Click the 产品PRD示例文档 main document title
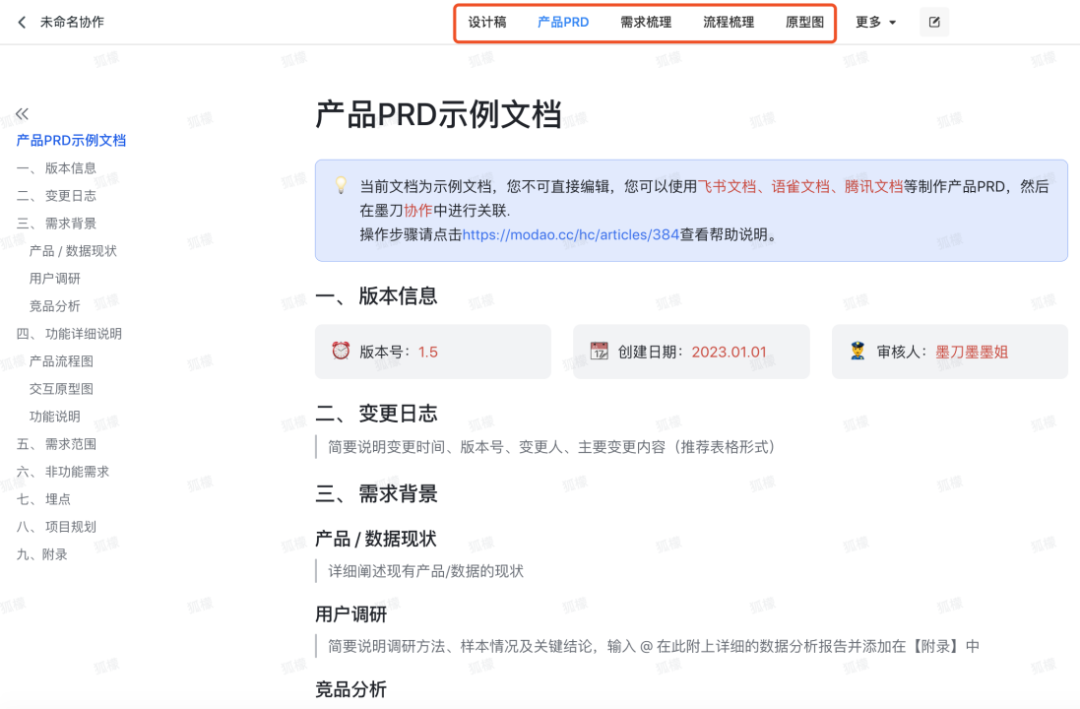Image resolution: width=1080 pixels, height=709 pixels. [438, 114]
